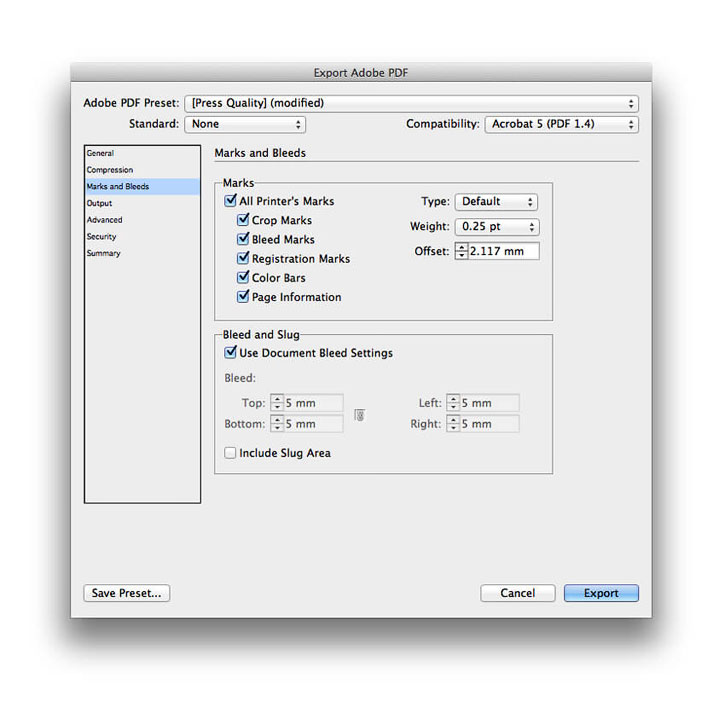Select Output in the sidebar list
Image resolution: width=725 pixels, height=707 pixels.
pos(142,203)
